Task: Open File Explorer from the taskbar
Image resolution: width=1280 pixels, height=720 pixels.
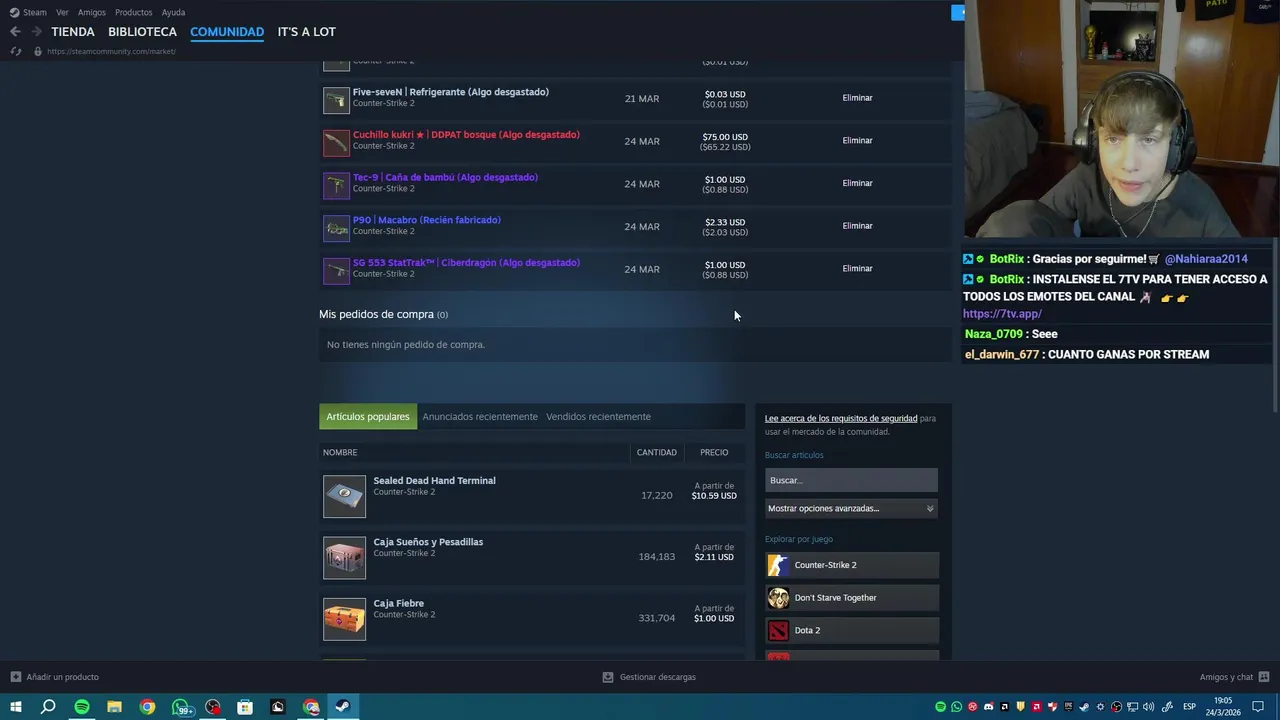Action: (114, 707)
